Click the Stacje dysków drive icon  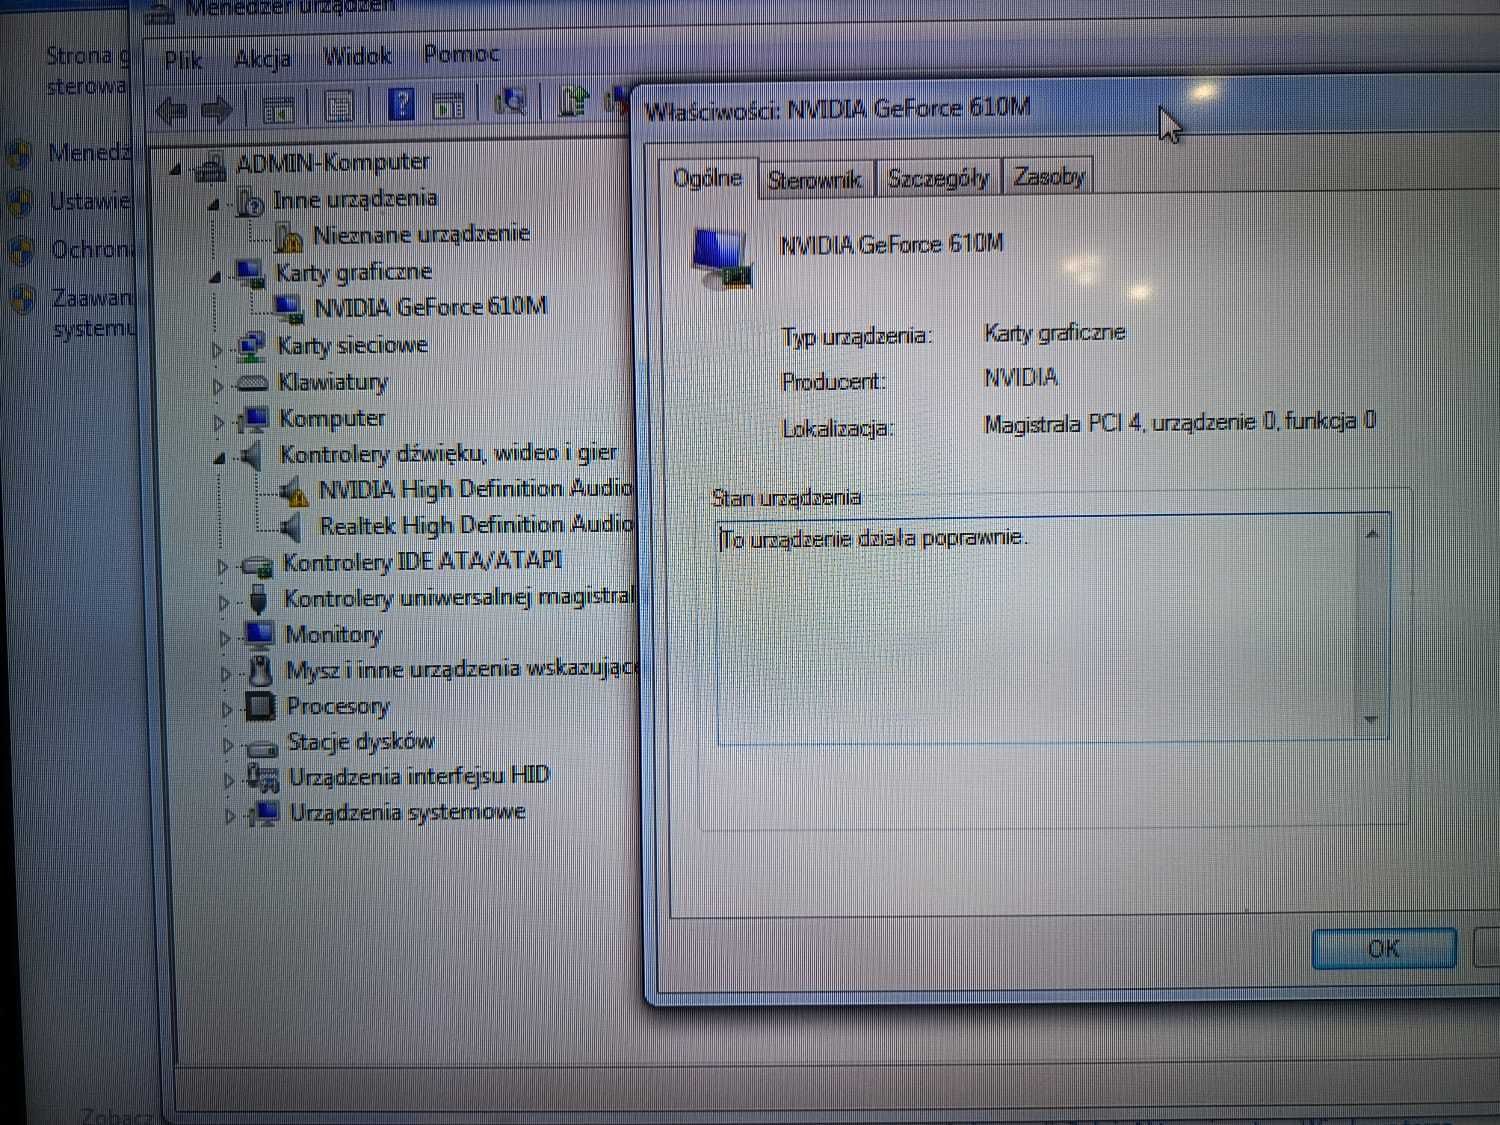pyautogui.click(x=262, y=746)
